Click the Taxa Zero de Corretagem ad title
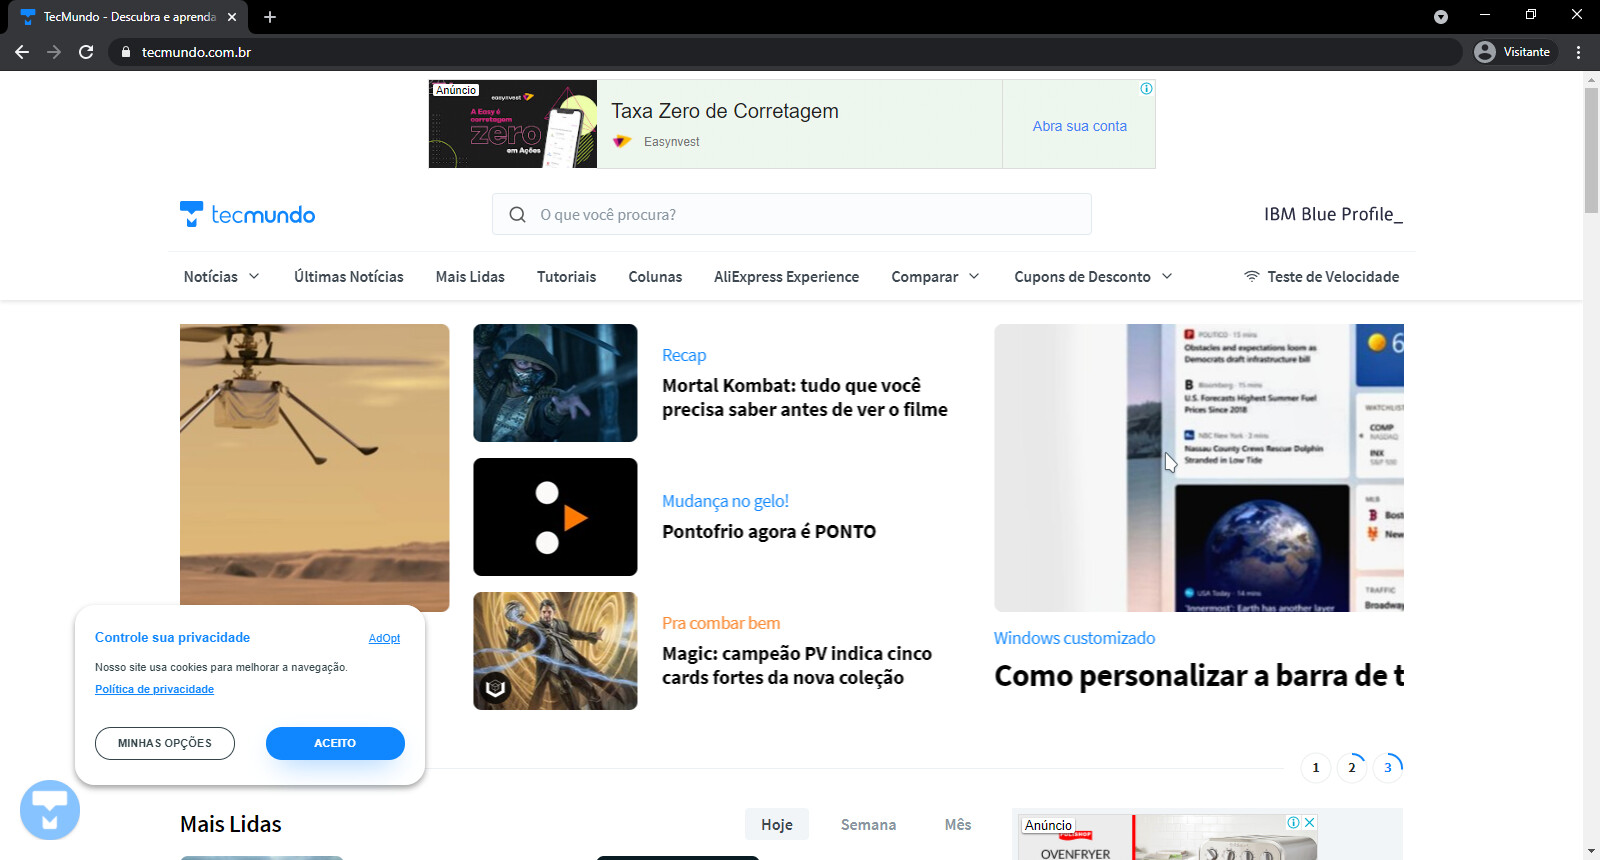The image size is (1600, 860). pyautogui.click(x=725, y=111)
